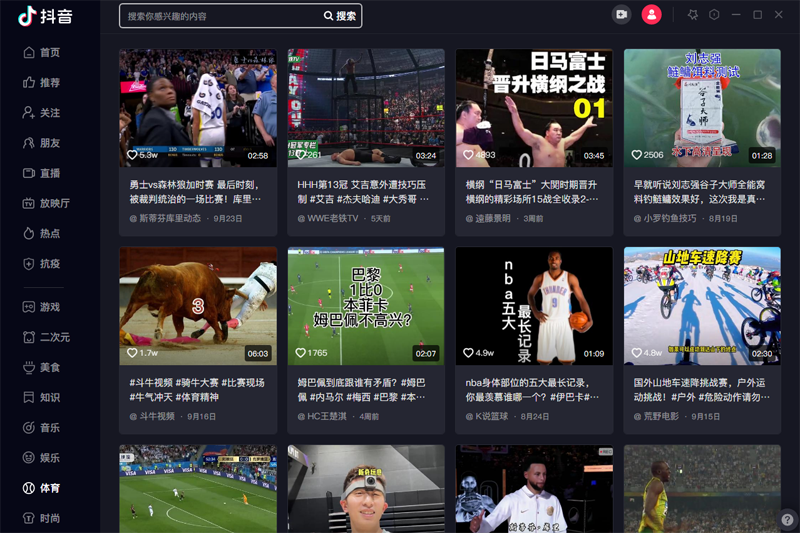This screenshot has width=800, height=533.
Task: Open 放映厅 TV icon in sidebar
Action: [x=29, y=203]
